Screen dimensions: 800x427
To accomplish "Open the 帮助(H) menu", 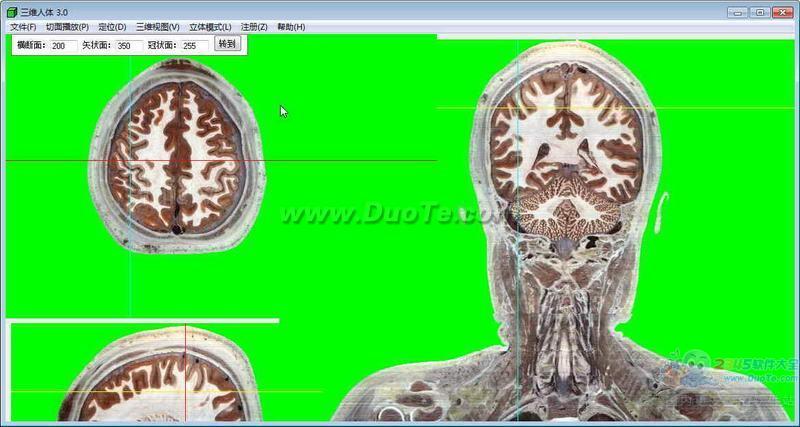I will tap(291, 27).
